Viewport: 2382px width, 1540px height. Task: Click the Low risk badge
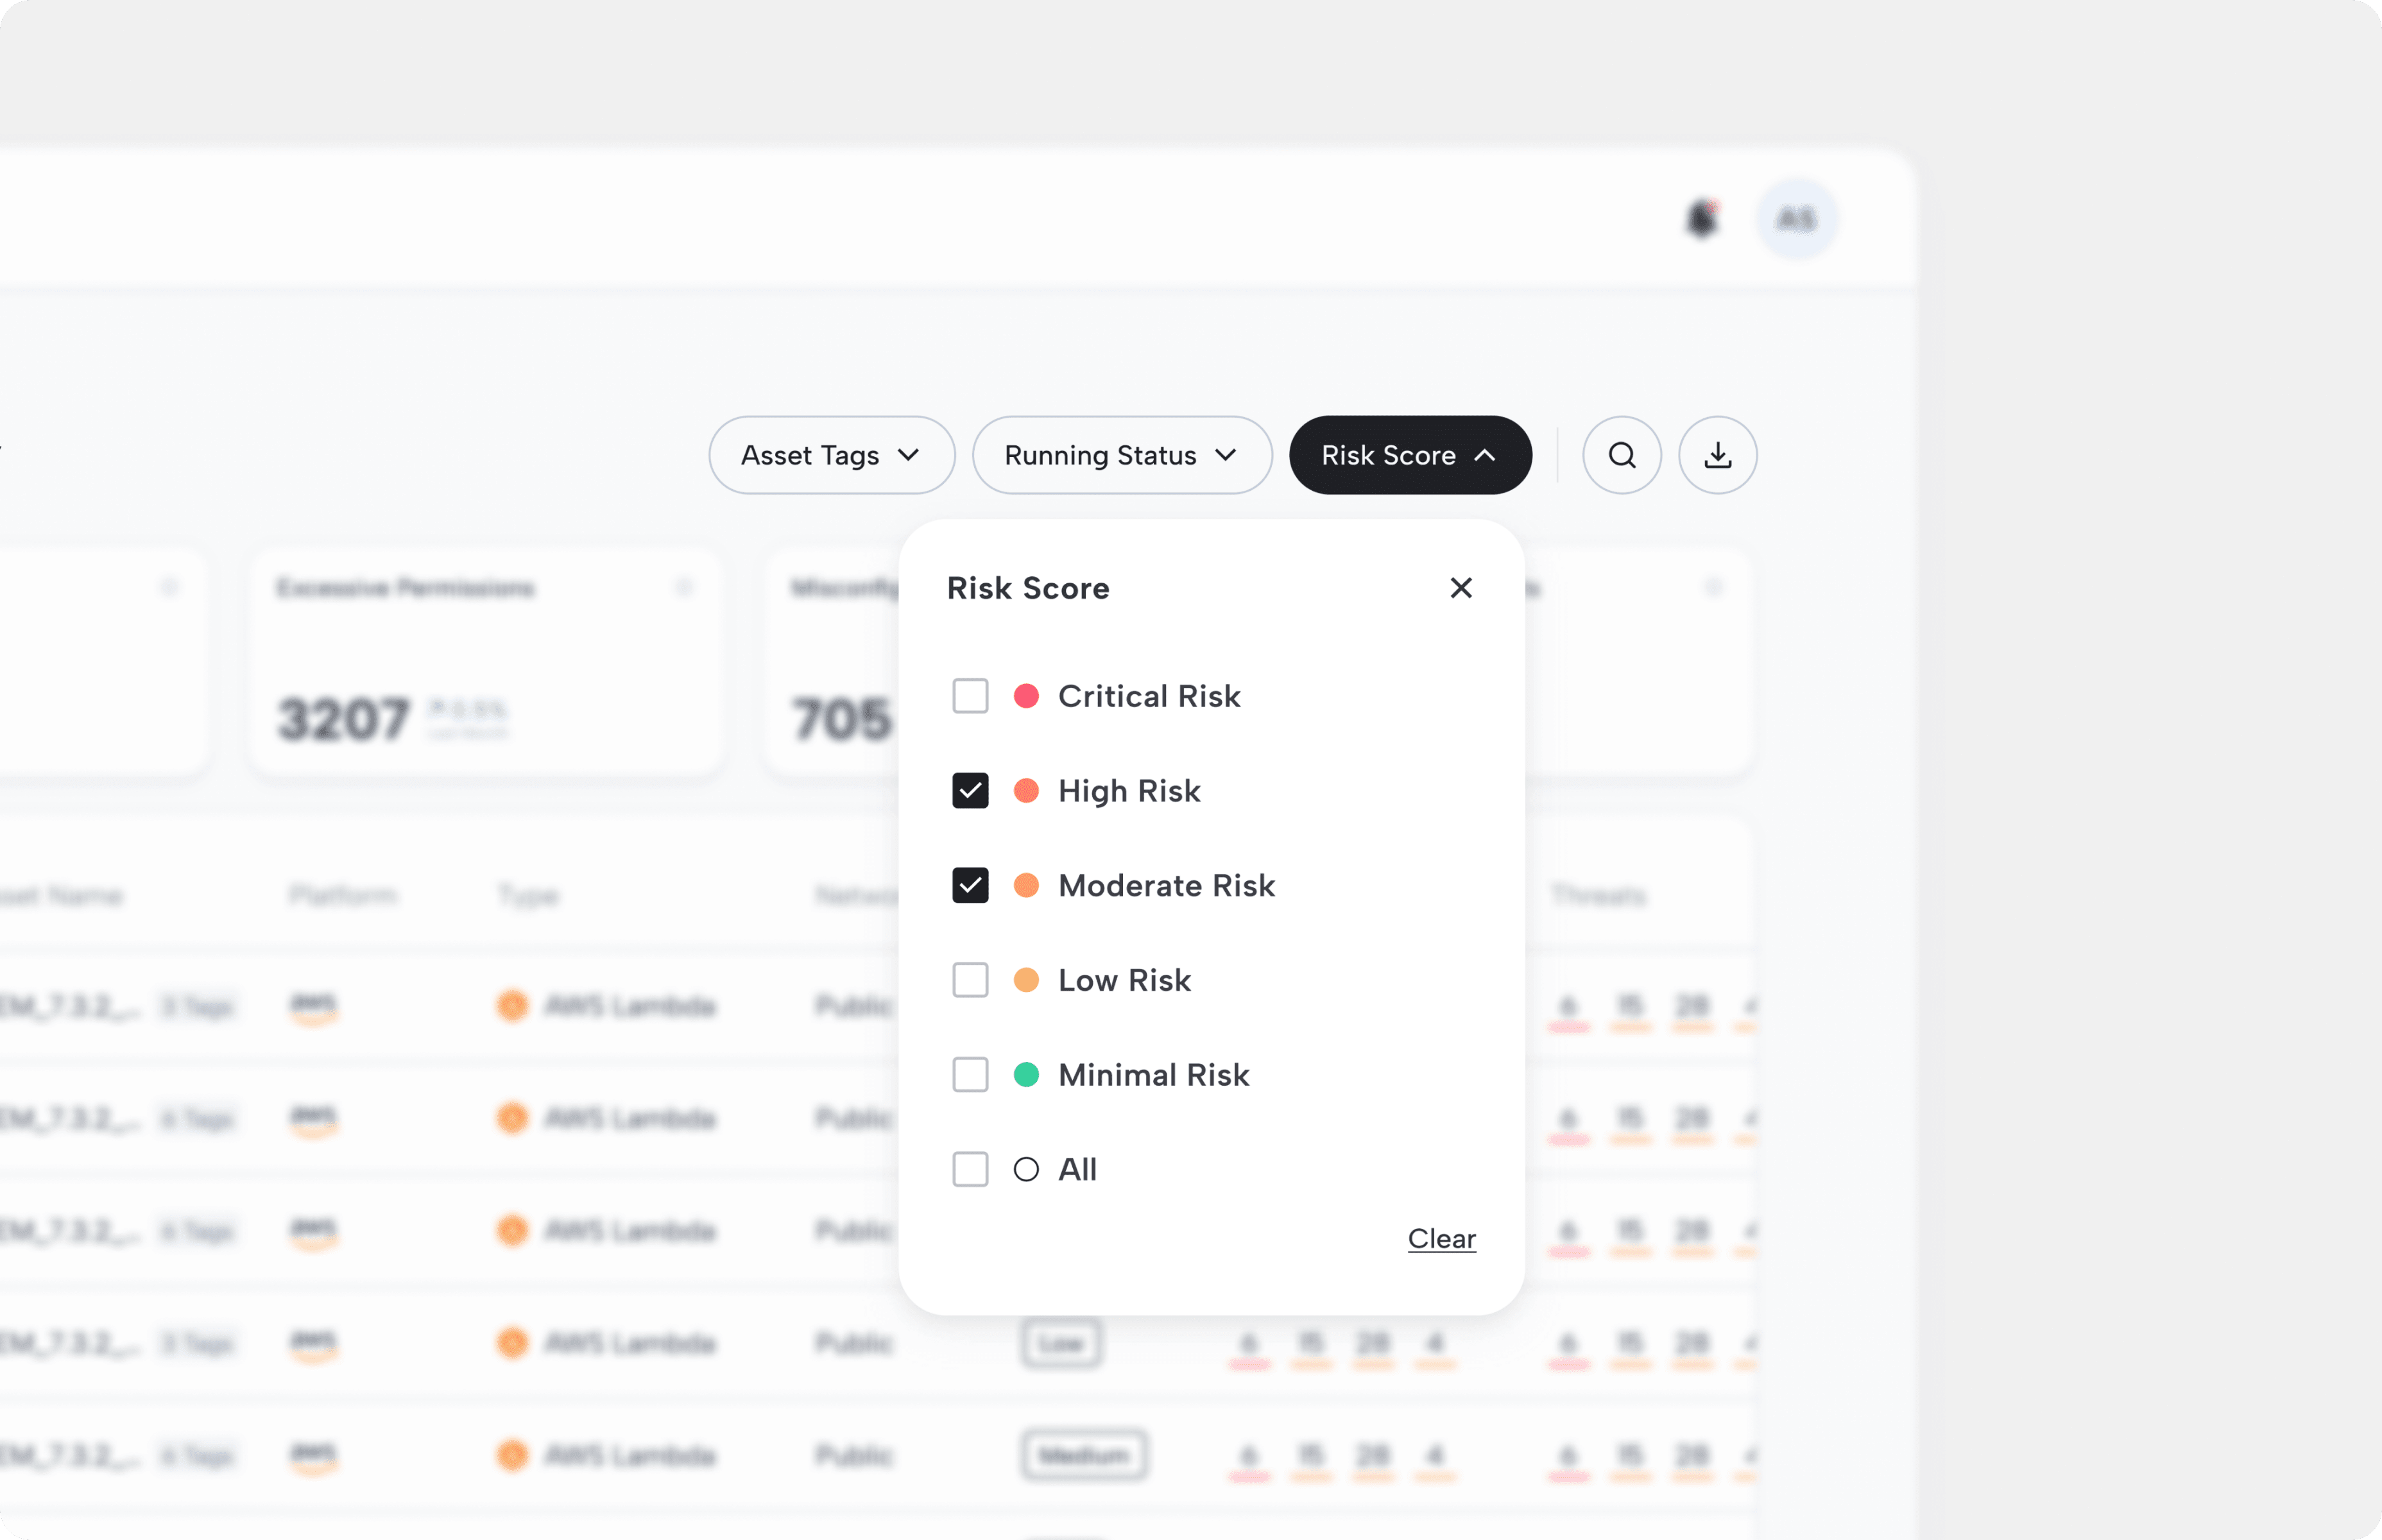(1060, 1343)
